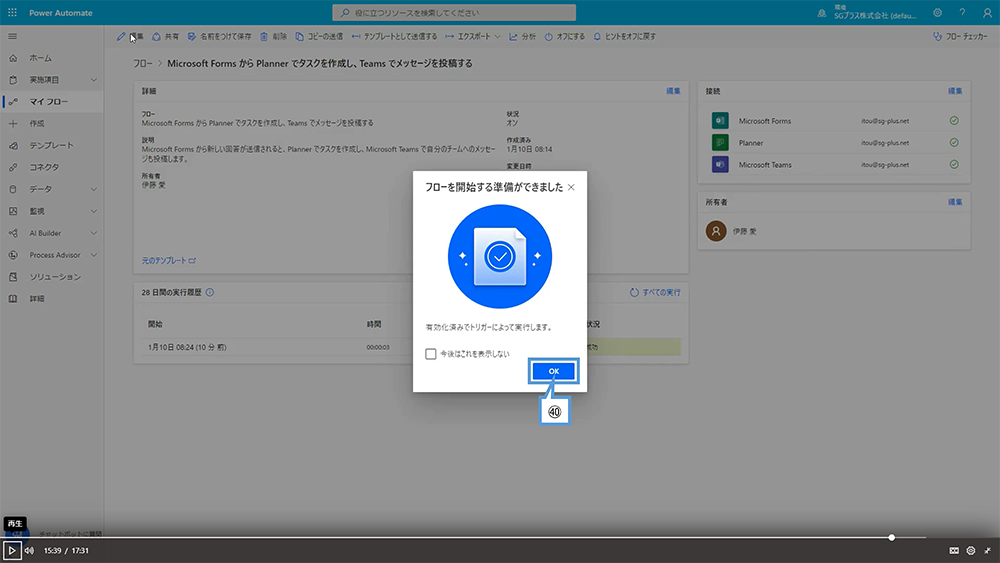
Task: Expand the AI Builder chevron
Action: (x=94, y=233)
